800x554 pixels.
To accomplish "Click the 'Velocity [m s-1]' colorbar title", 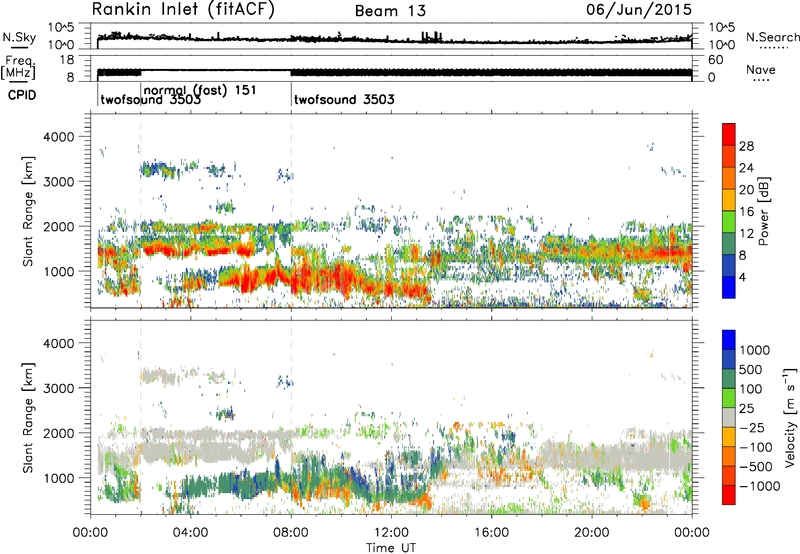I will (790, 417).
